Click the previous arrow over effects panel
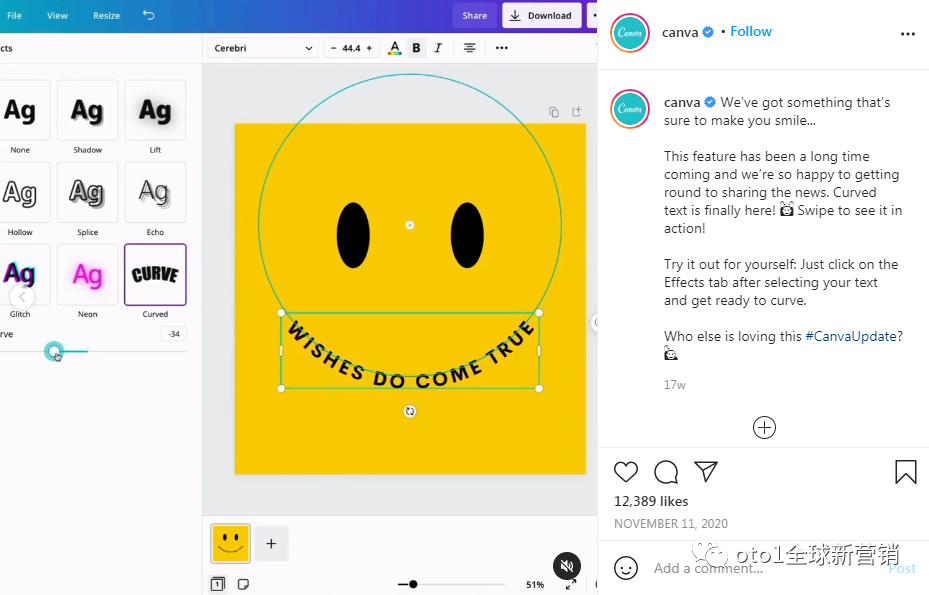The width and height of the screenshot is (929, 595). [22, 296]
